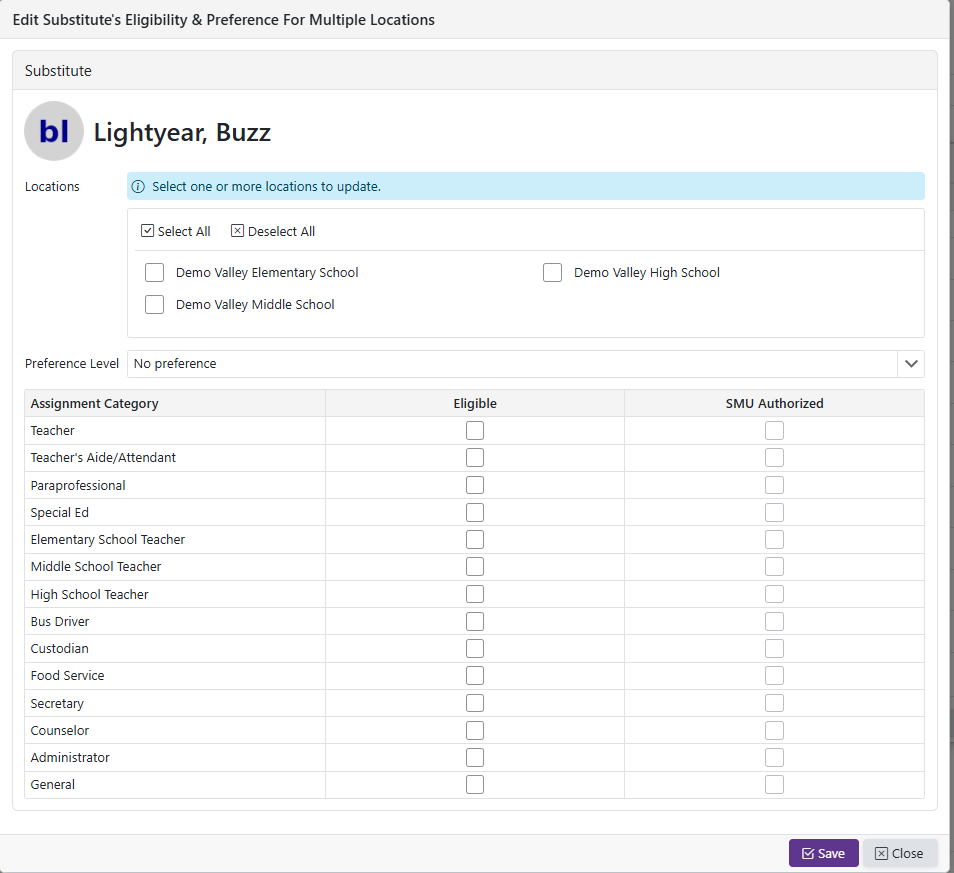Viewport: 954px width, 873px height.
Task: Check Demo Valley Elementary School
Action: click(155, 273)
